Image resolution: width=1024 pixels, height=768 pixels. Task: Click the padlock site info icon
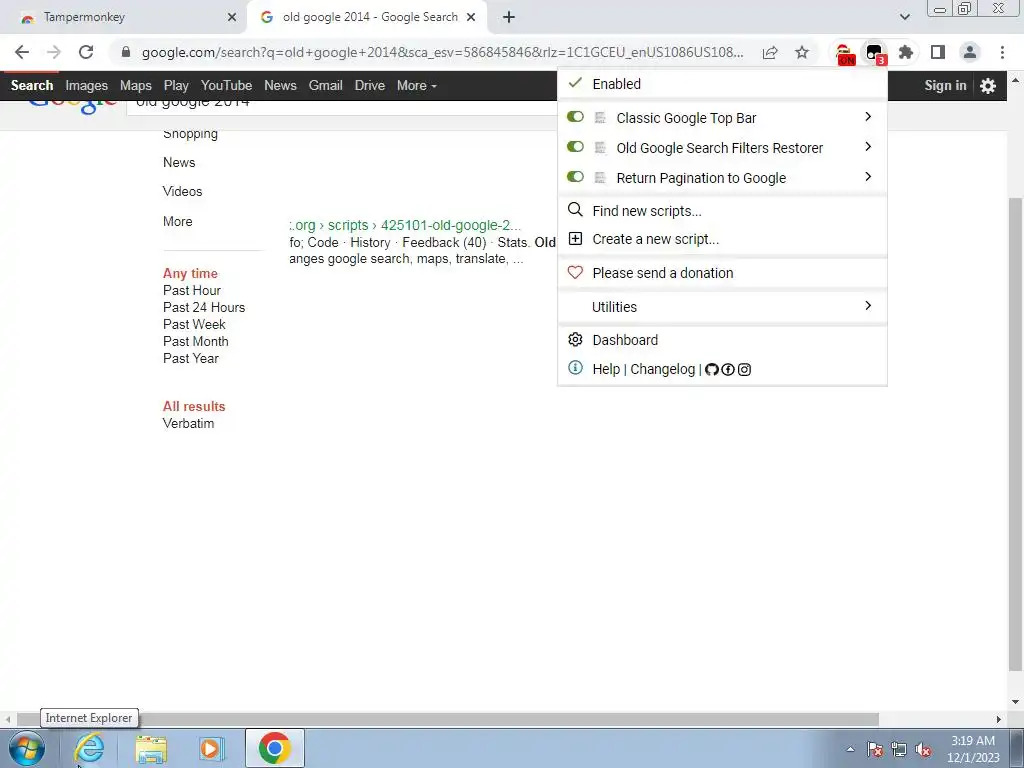coord(126,52)
